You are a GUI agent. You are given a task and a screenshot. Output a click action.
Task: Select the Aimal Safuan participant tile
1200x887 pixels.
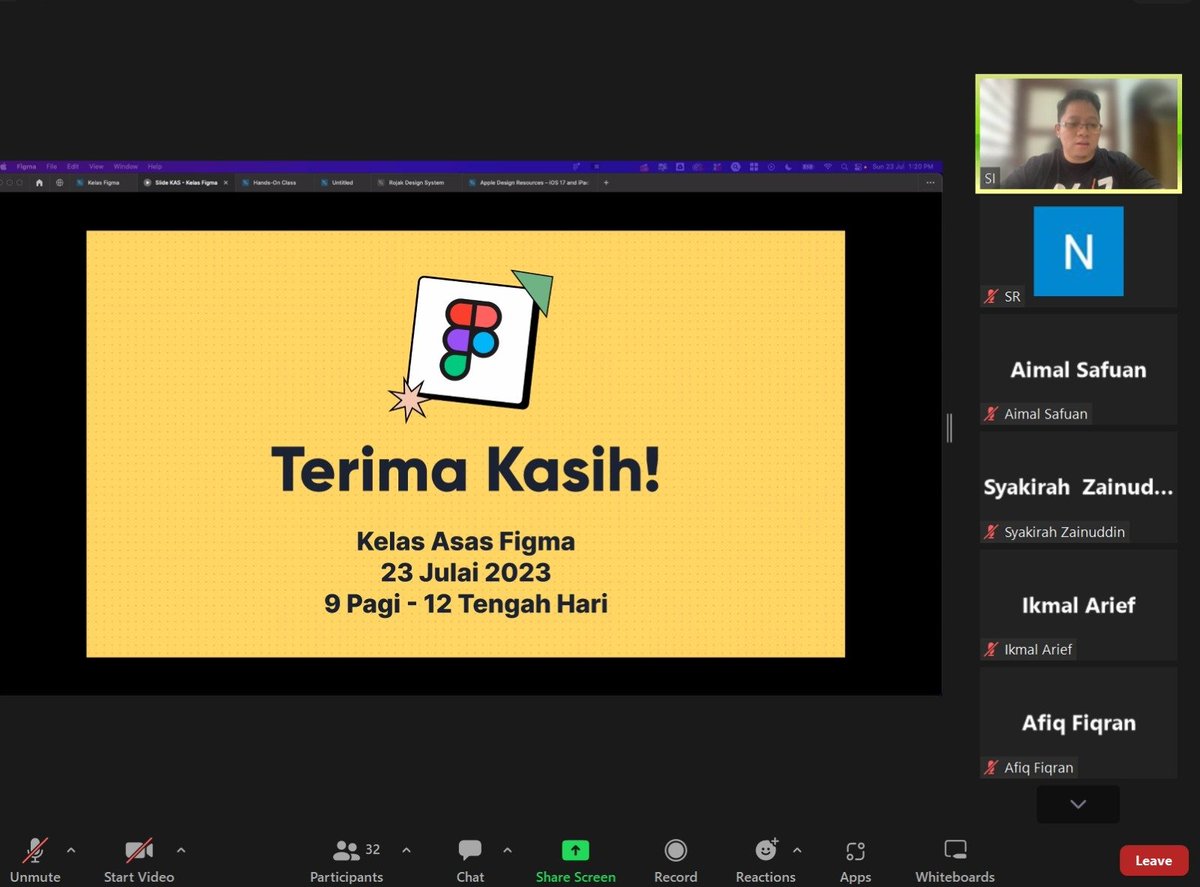click(1078, 369)
